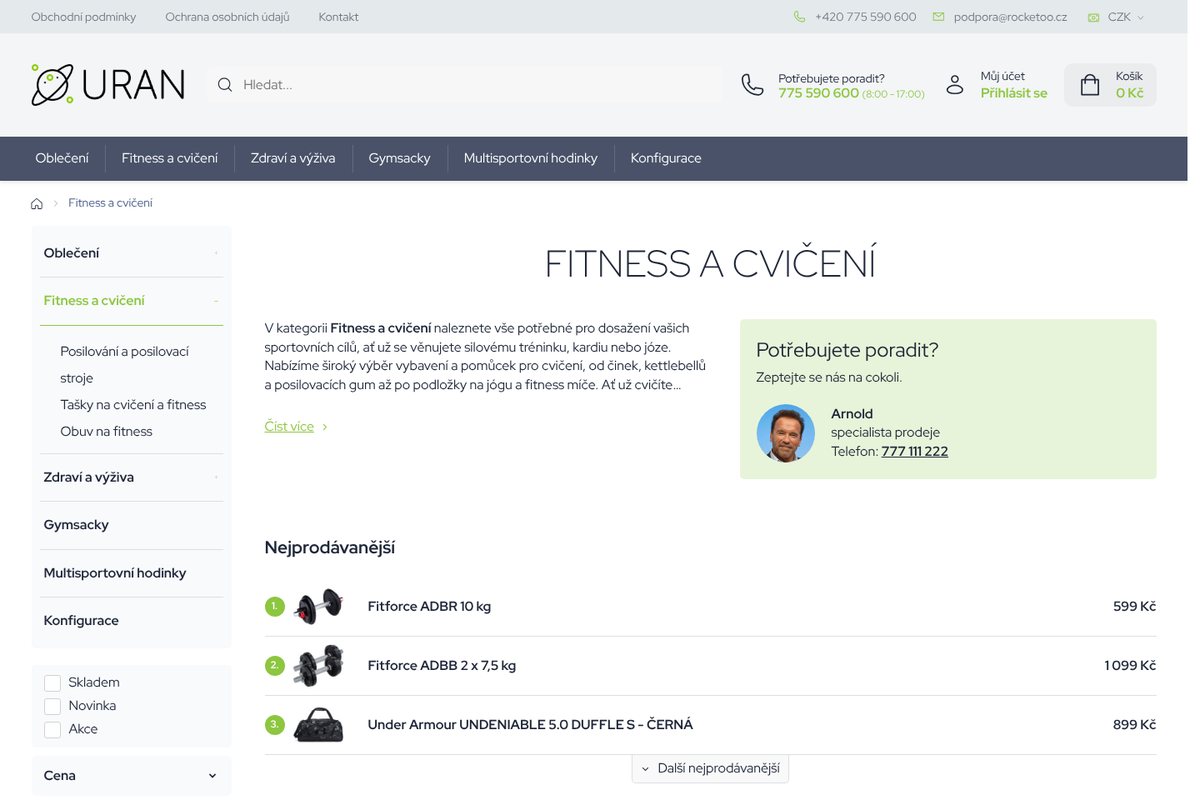Open Under Armour duffle bag thumbnail
The width and height of the screenshot is (1200, 800).
[318, 724]
